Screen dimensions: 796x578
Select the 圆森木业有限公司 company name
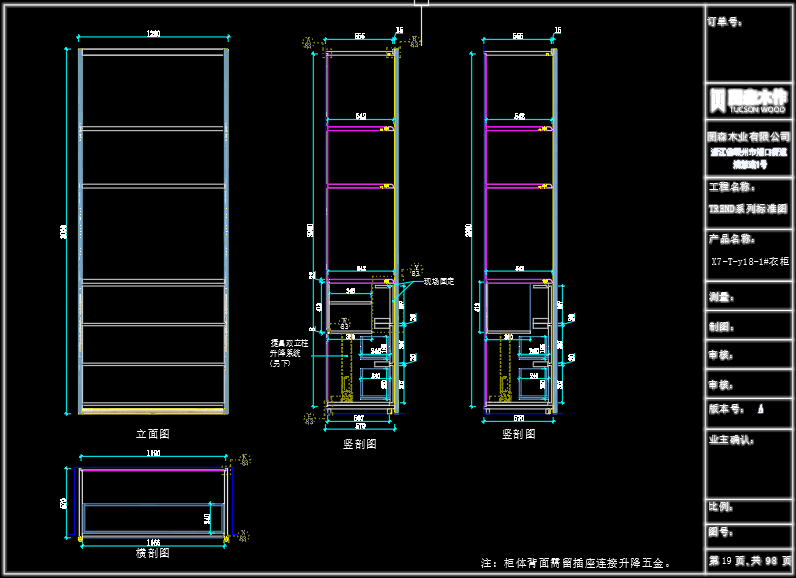click(x=748, y=135)
